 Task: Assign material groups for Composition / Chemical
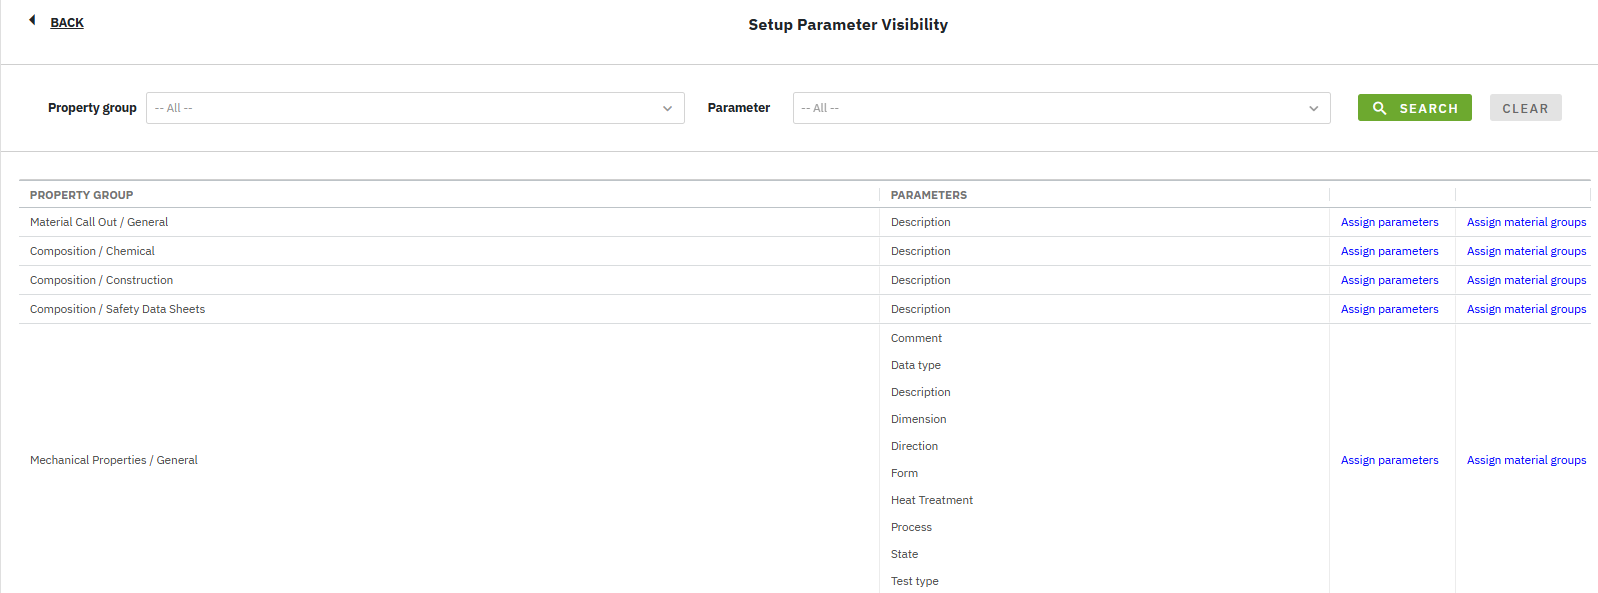click(1526, 251)
